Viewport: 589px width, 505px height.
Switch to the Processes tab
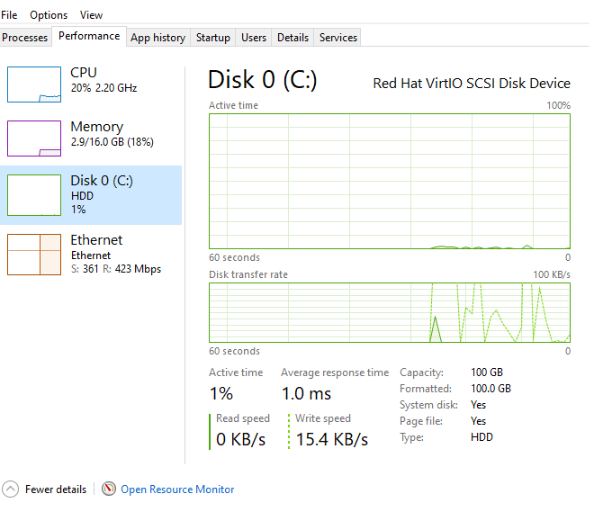(25, 37)
